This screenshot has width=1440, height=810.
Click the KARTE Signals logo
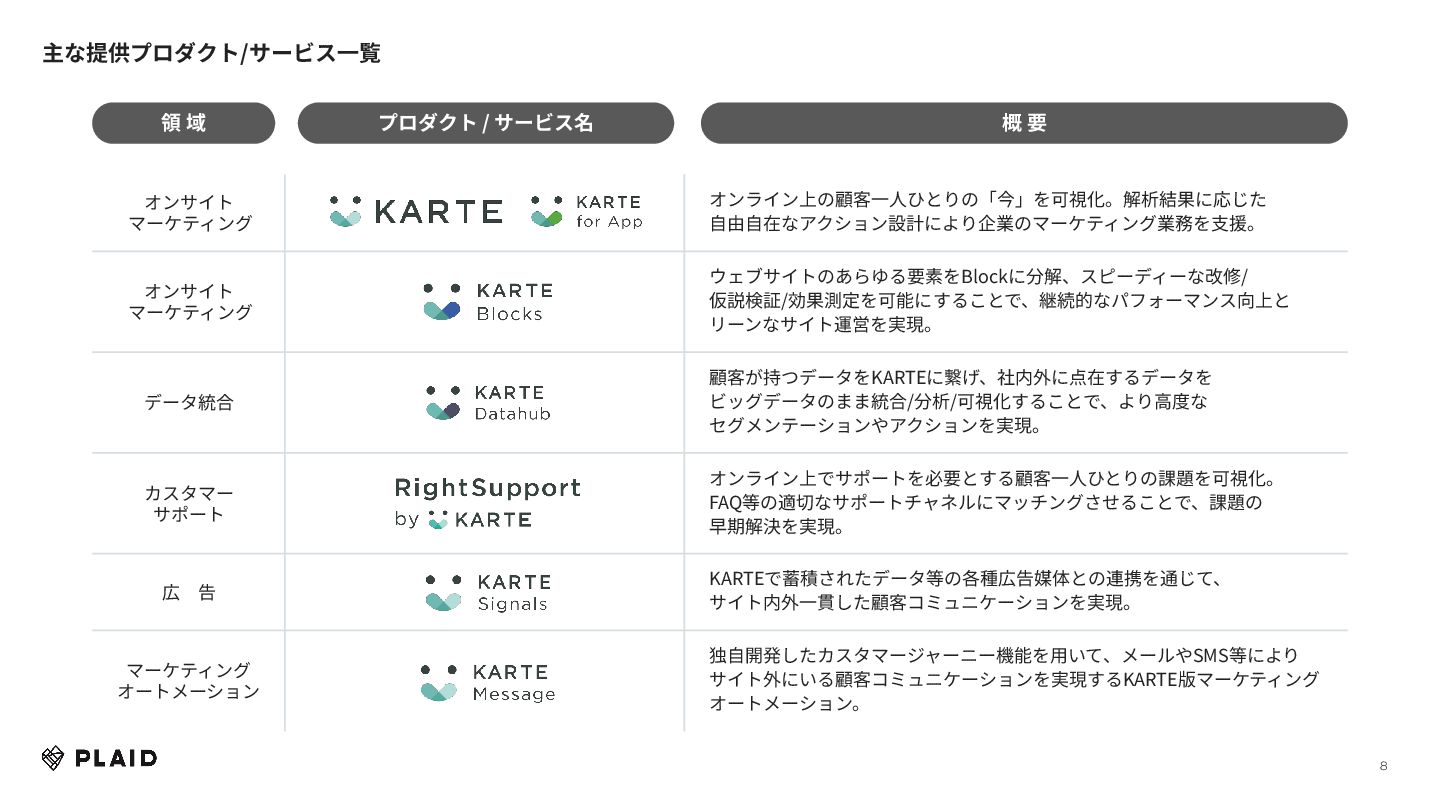point(487,592)
